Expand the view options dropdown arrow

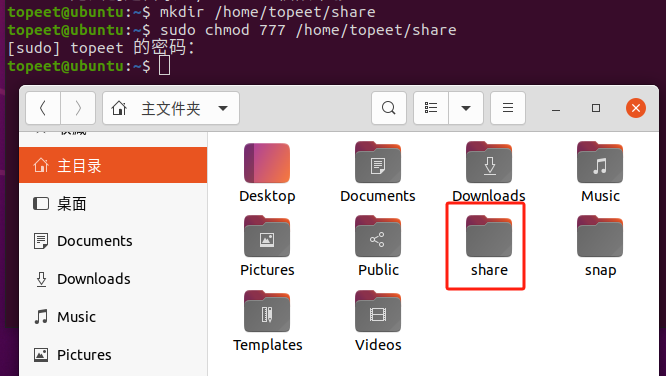[466, 108]
